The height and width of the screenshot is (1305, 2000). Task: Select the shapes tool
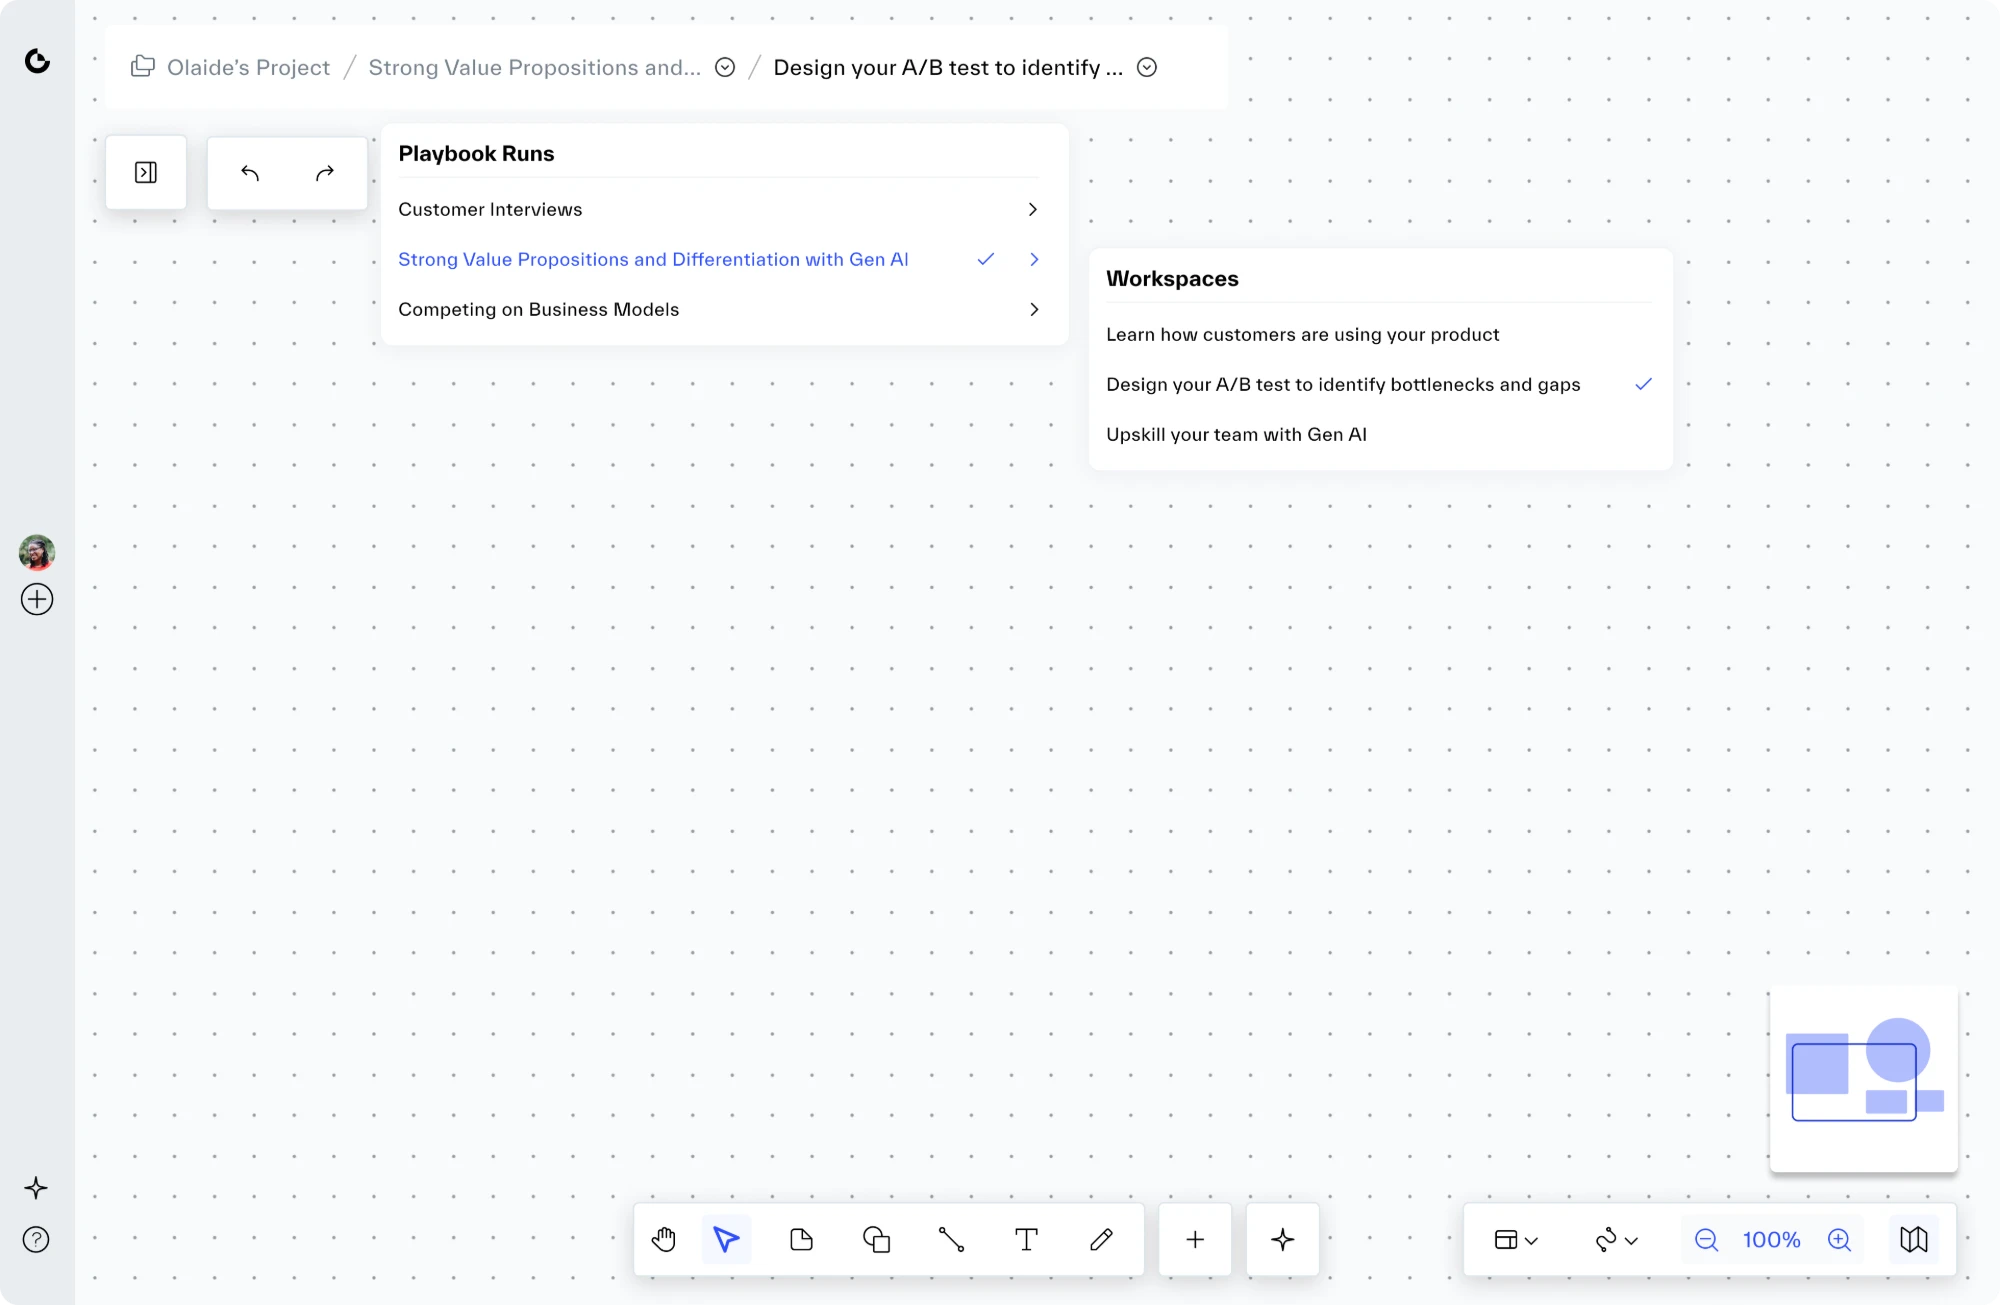click(877, 1240)
